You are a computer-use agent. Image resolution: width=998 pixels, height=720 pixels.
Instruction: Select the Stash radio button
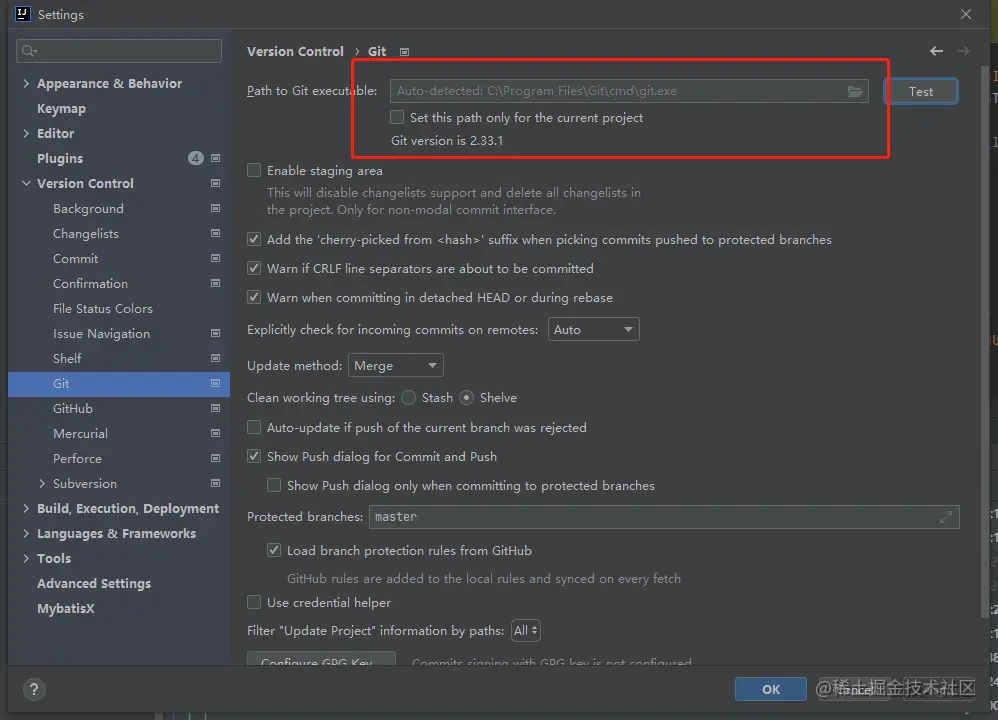[409, 398]
